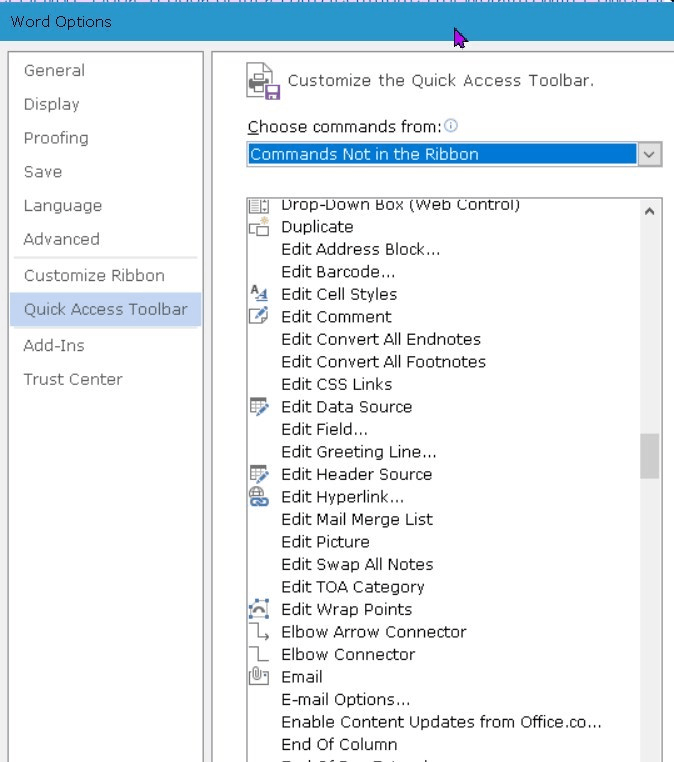Click the Edit Comment icon

(259, 316)
